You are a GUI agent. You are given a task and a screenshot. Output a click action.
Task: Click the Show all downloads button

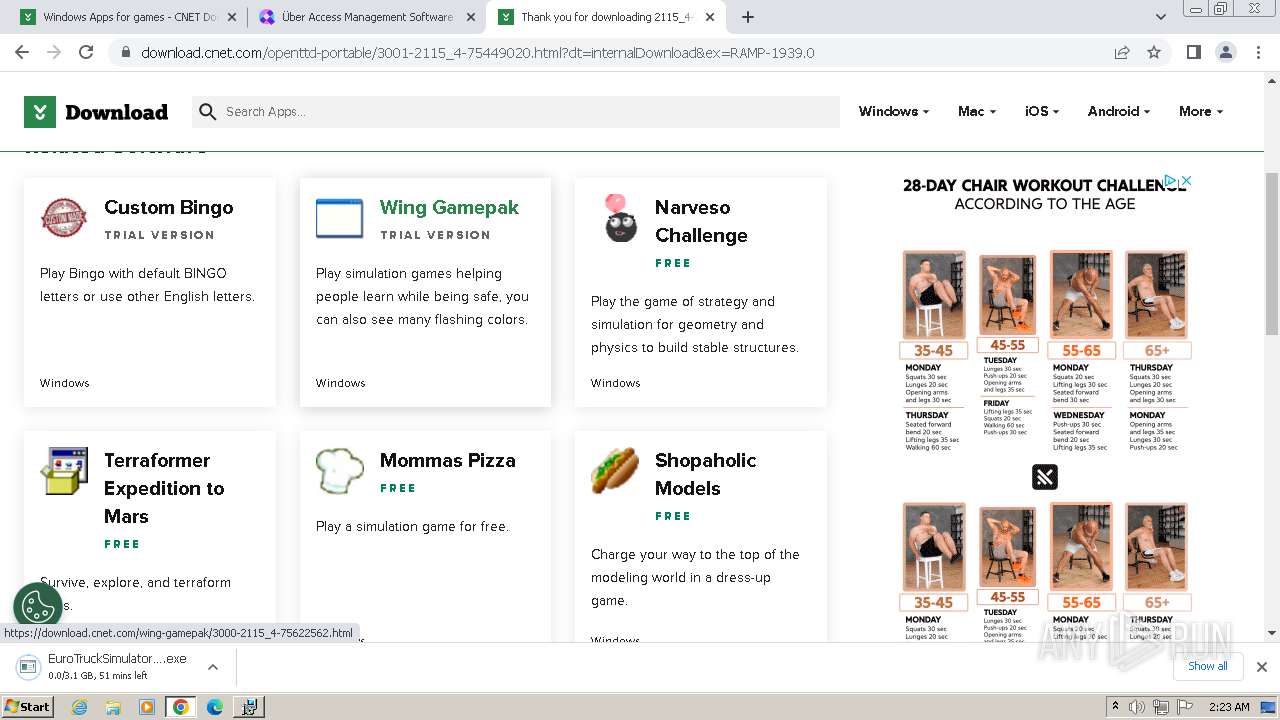[1207, 666]
